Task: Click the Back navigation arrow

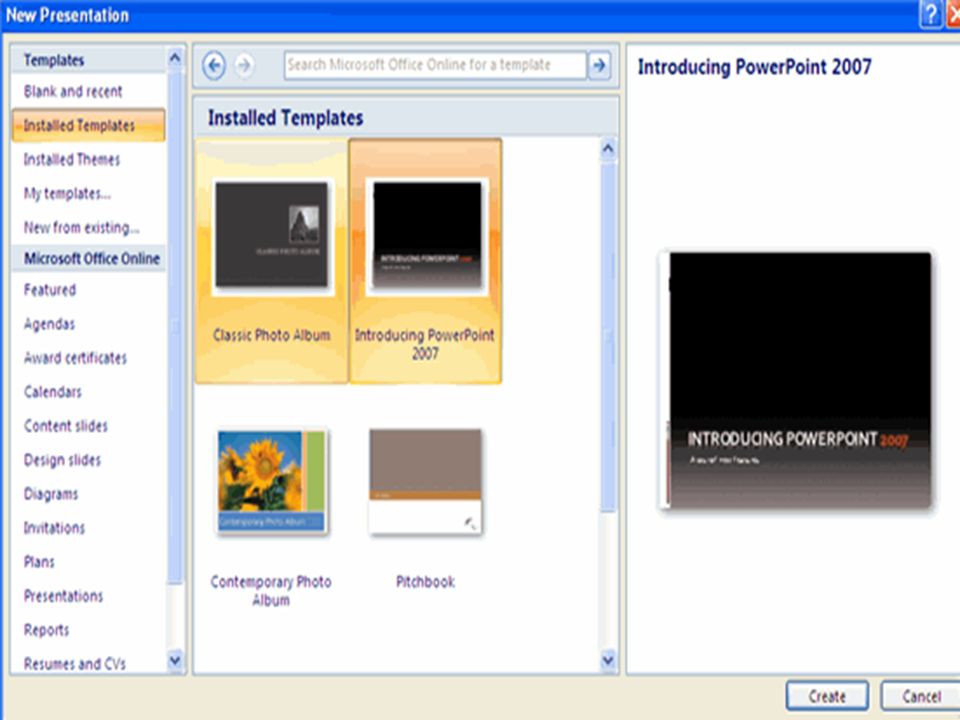Action: [214, 65]
